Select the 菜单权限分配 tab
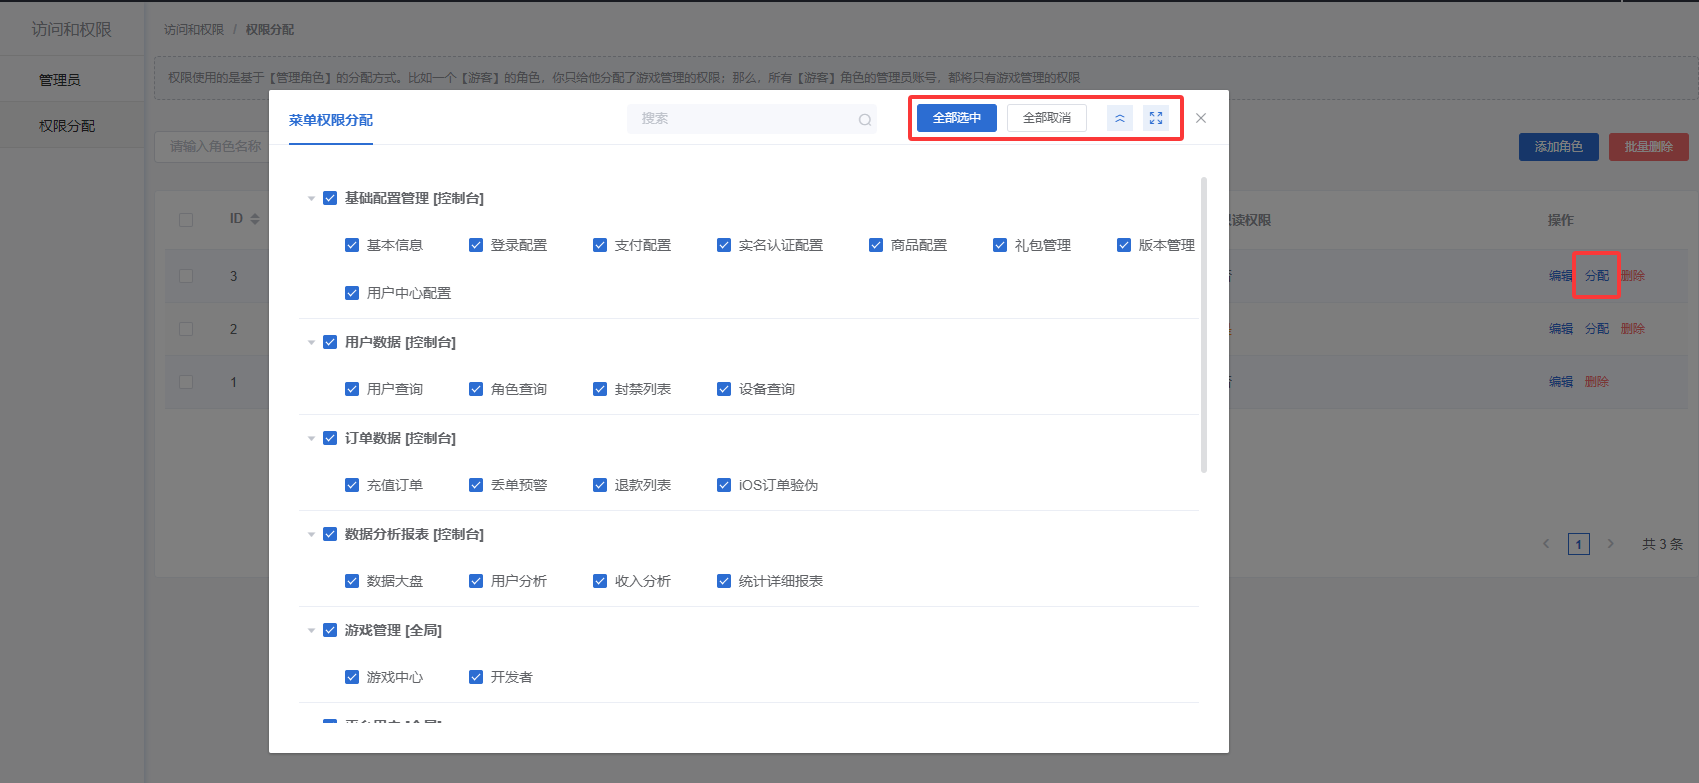 (331, 120)
